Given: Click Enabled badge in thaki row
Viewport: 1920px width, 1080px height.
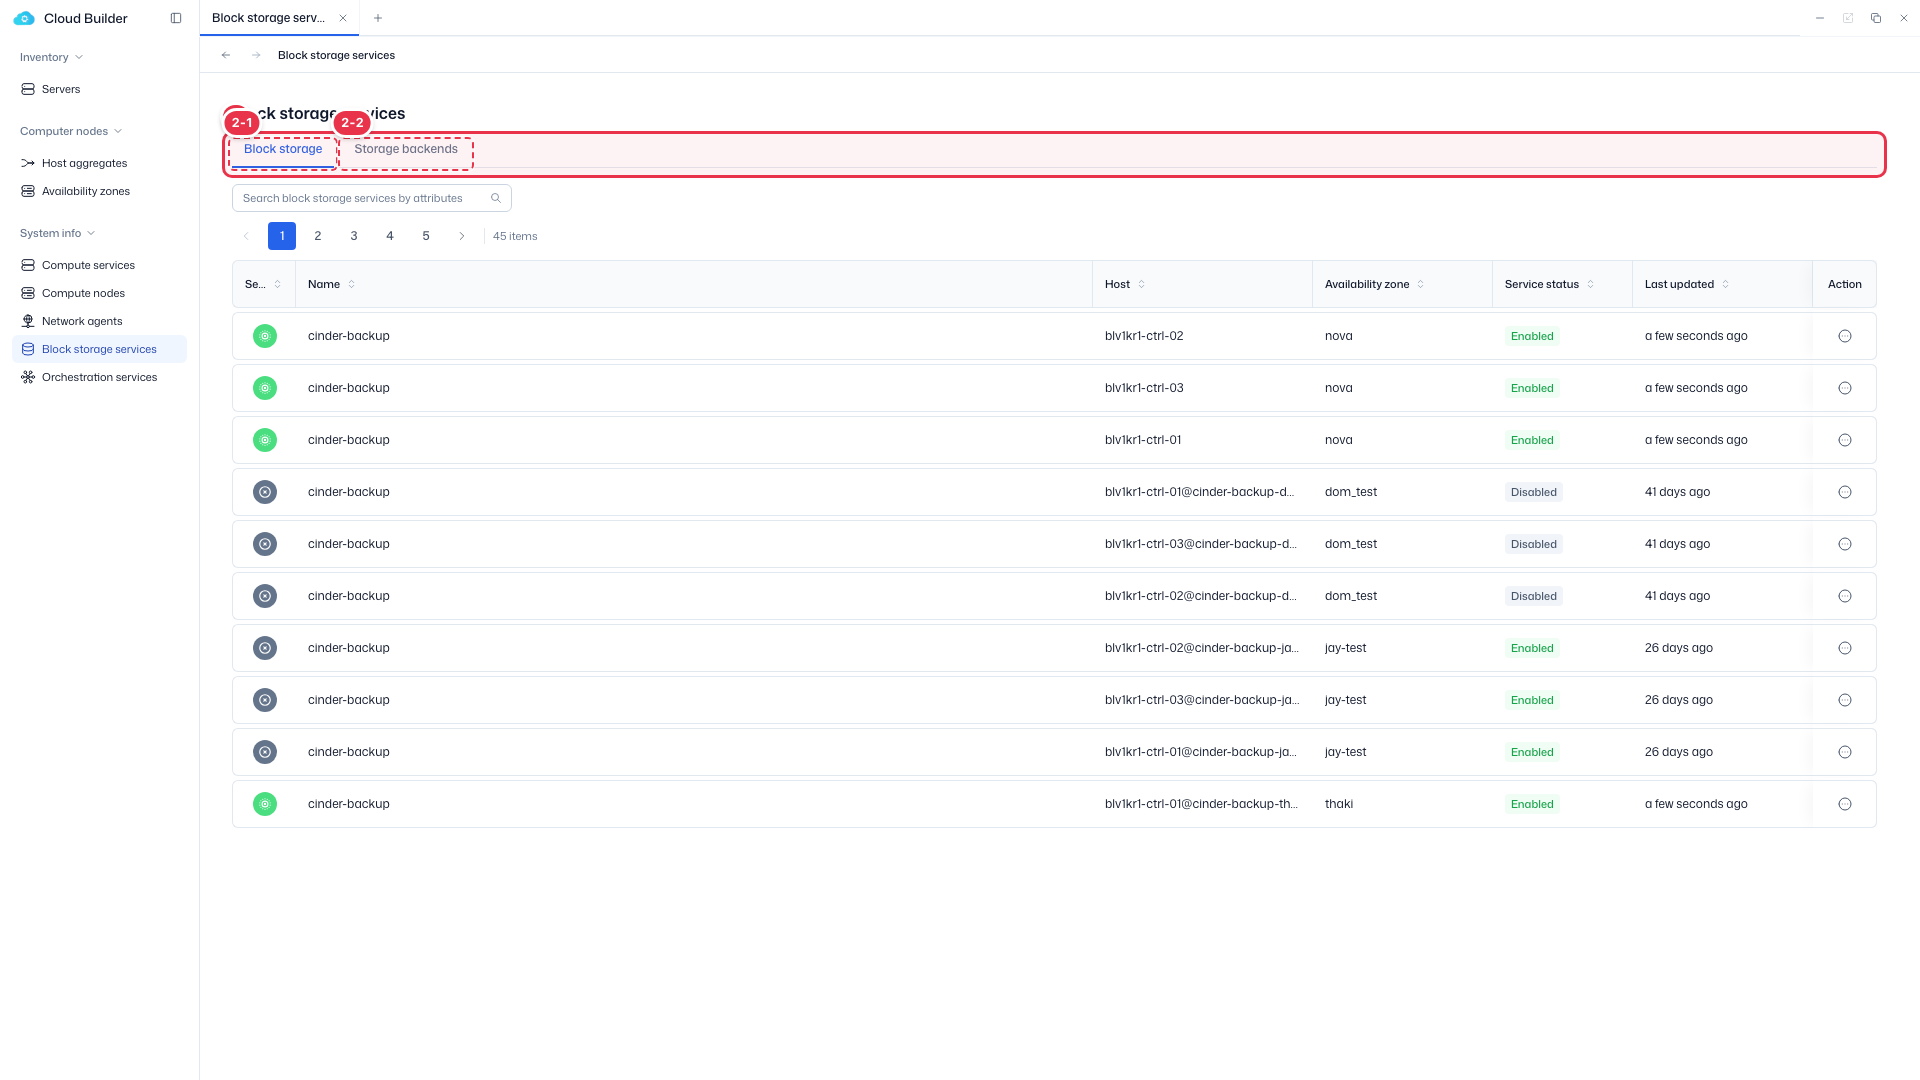Looking at the screenshot, I should (x=1532, y=804).
